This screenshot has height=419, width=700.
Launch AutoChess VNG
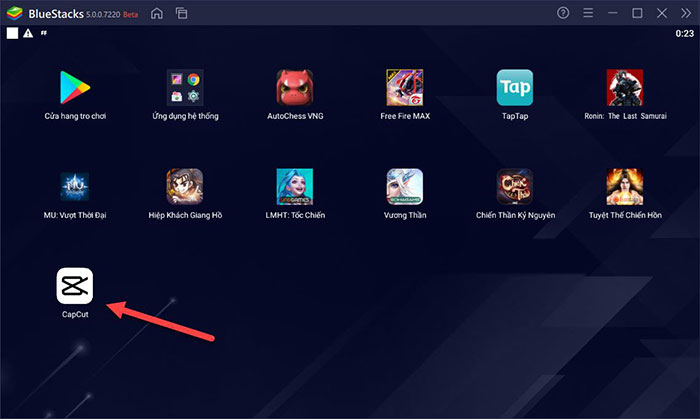point(295,87)
